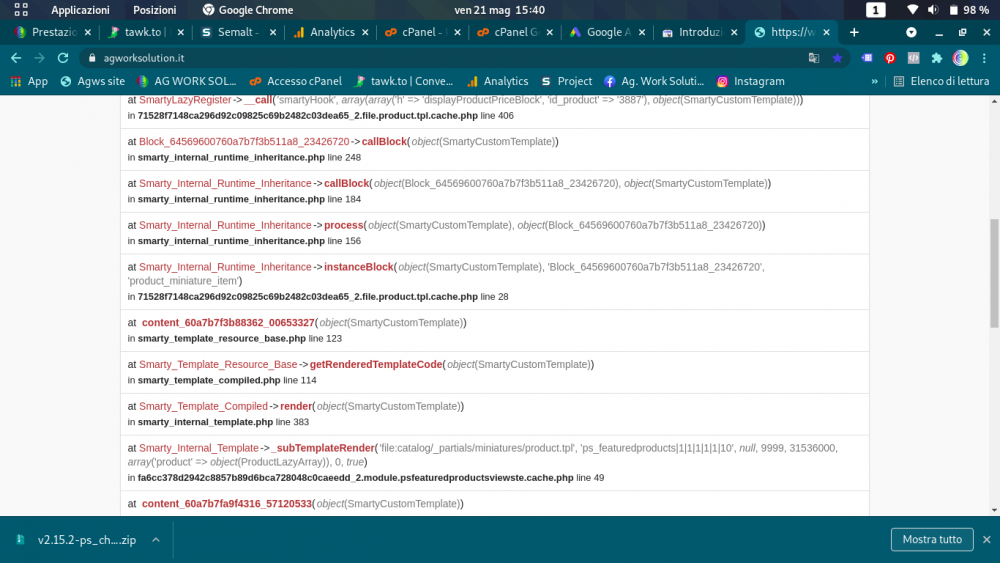This screenshot has height=563, width=1000.
Task: Open the Agws site bookmark
Action: click(x=92, y=82)
